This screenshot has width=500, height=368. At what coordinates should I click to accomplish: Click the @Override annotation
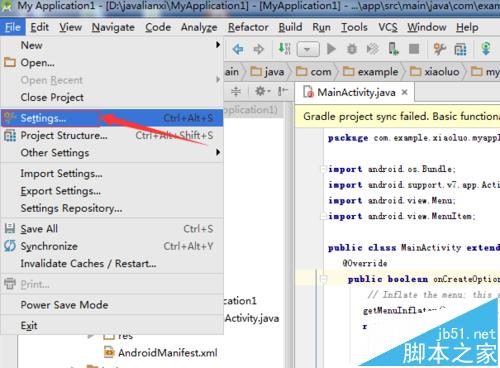pyautogui.click(x=365, y=263)
